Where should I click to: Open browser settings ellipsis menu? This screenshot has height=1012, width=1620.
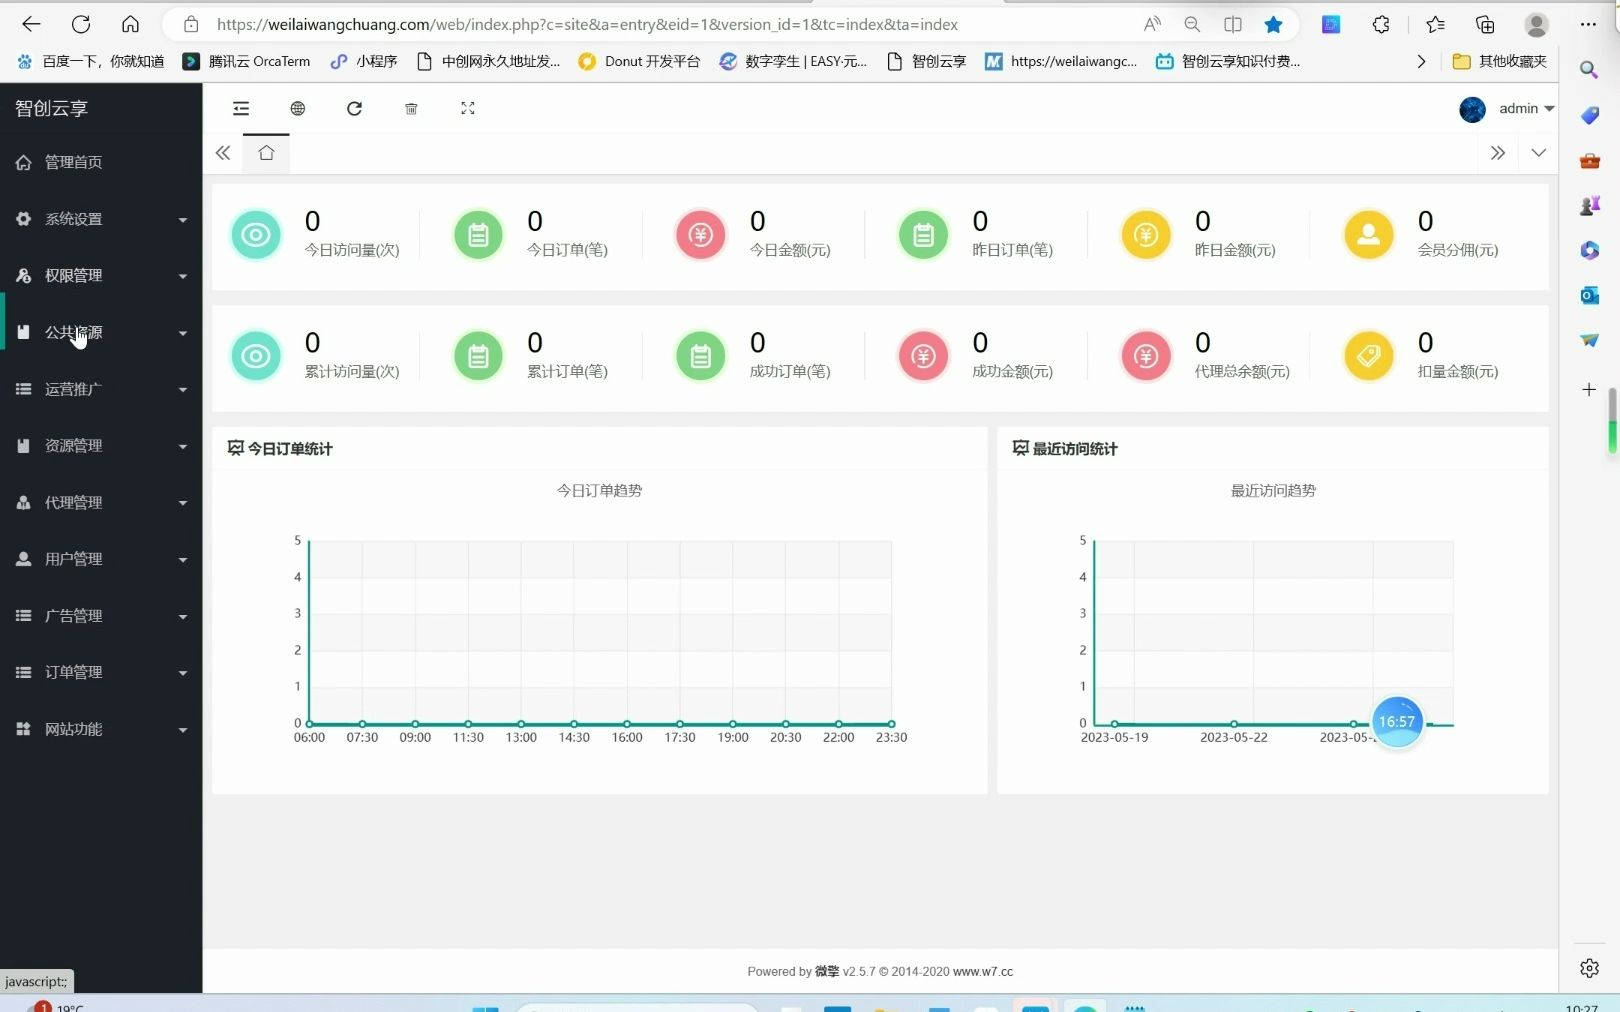click(x=1588, y=24)
